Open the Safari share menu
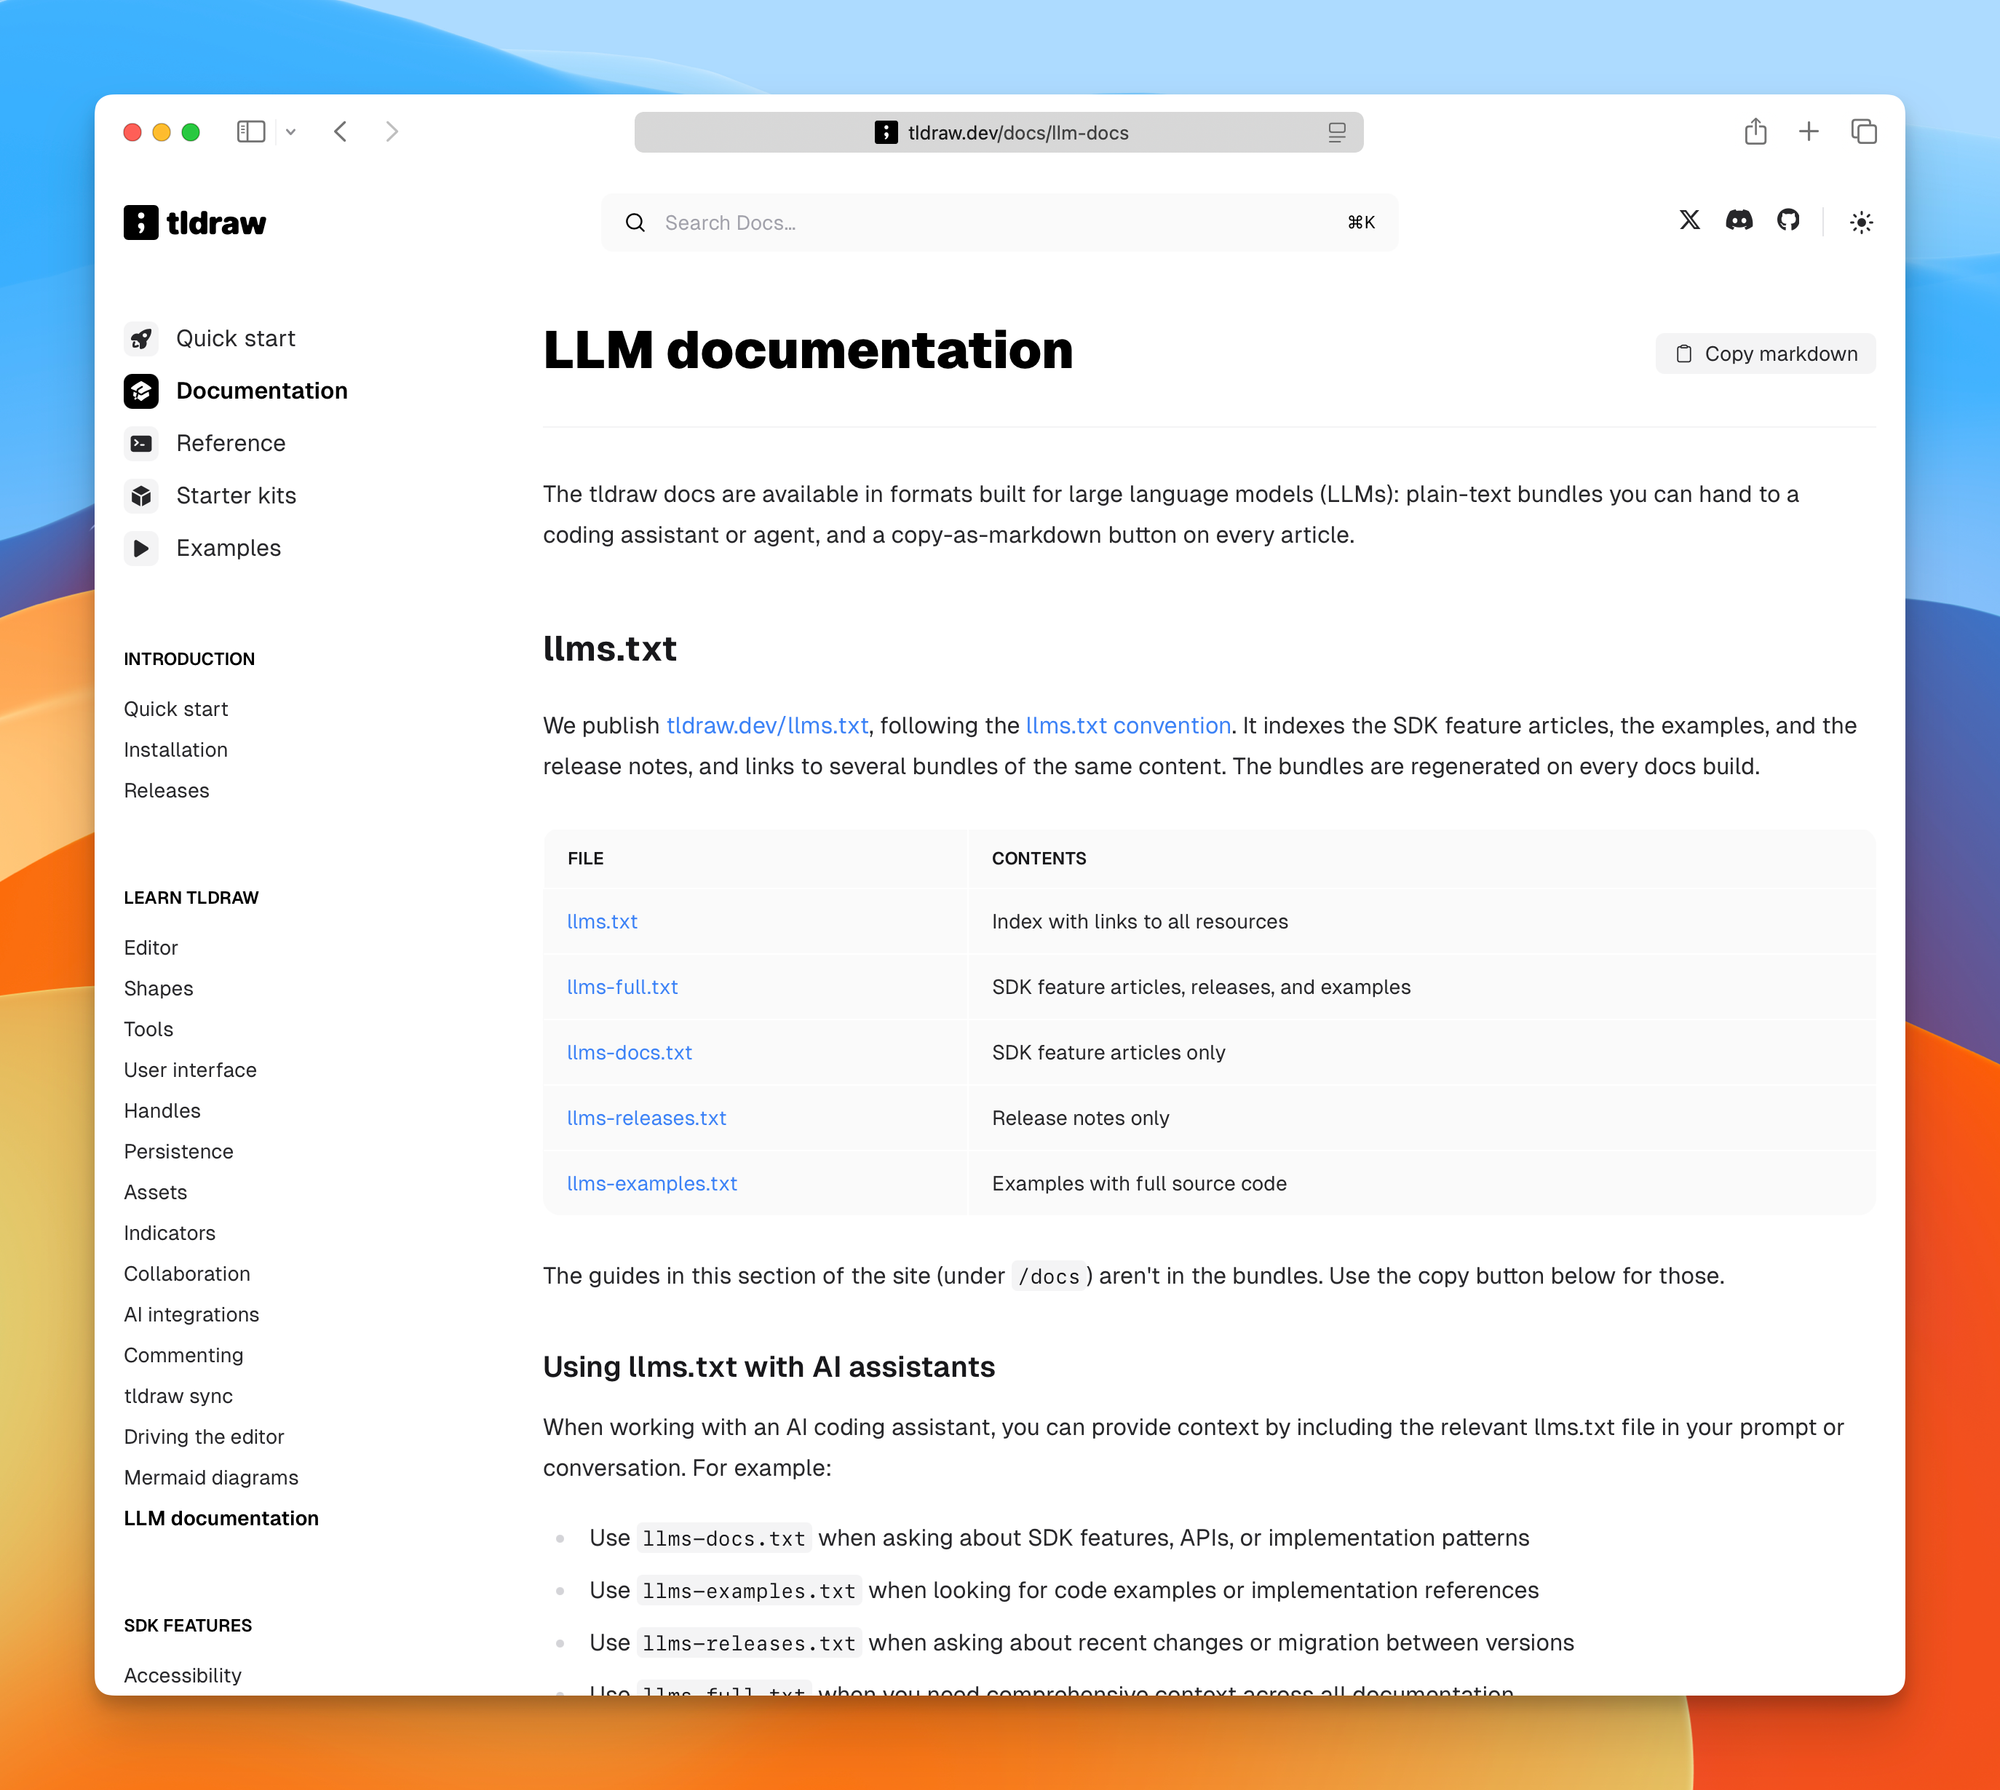The width and height of the screenshot is (2000, 1790). 1756,131
